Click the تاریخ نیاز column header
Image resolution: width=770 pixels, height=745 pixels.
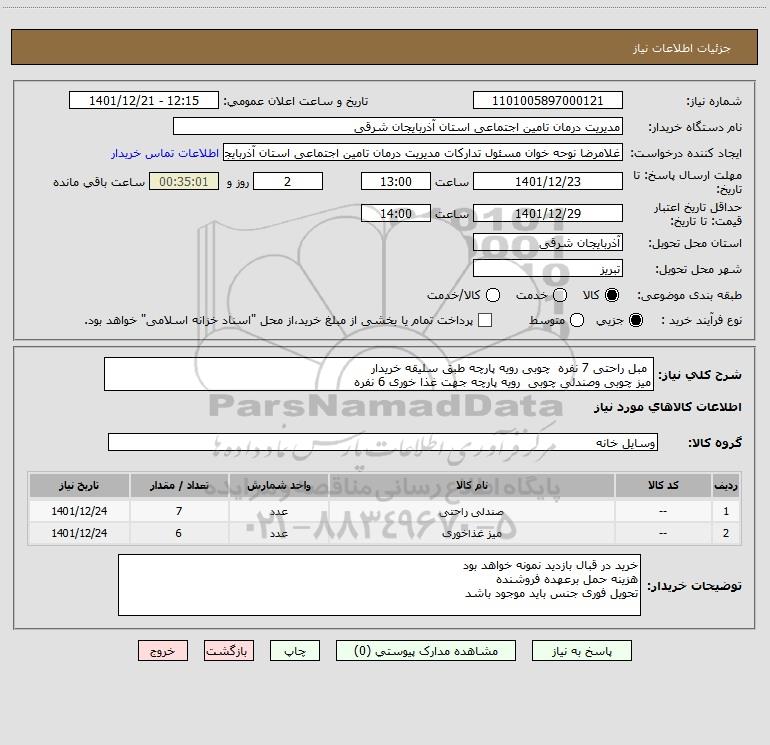pos(79,485)
